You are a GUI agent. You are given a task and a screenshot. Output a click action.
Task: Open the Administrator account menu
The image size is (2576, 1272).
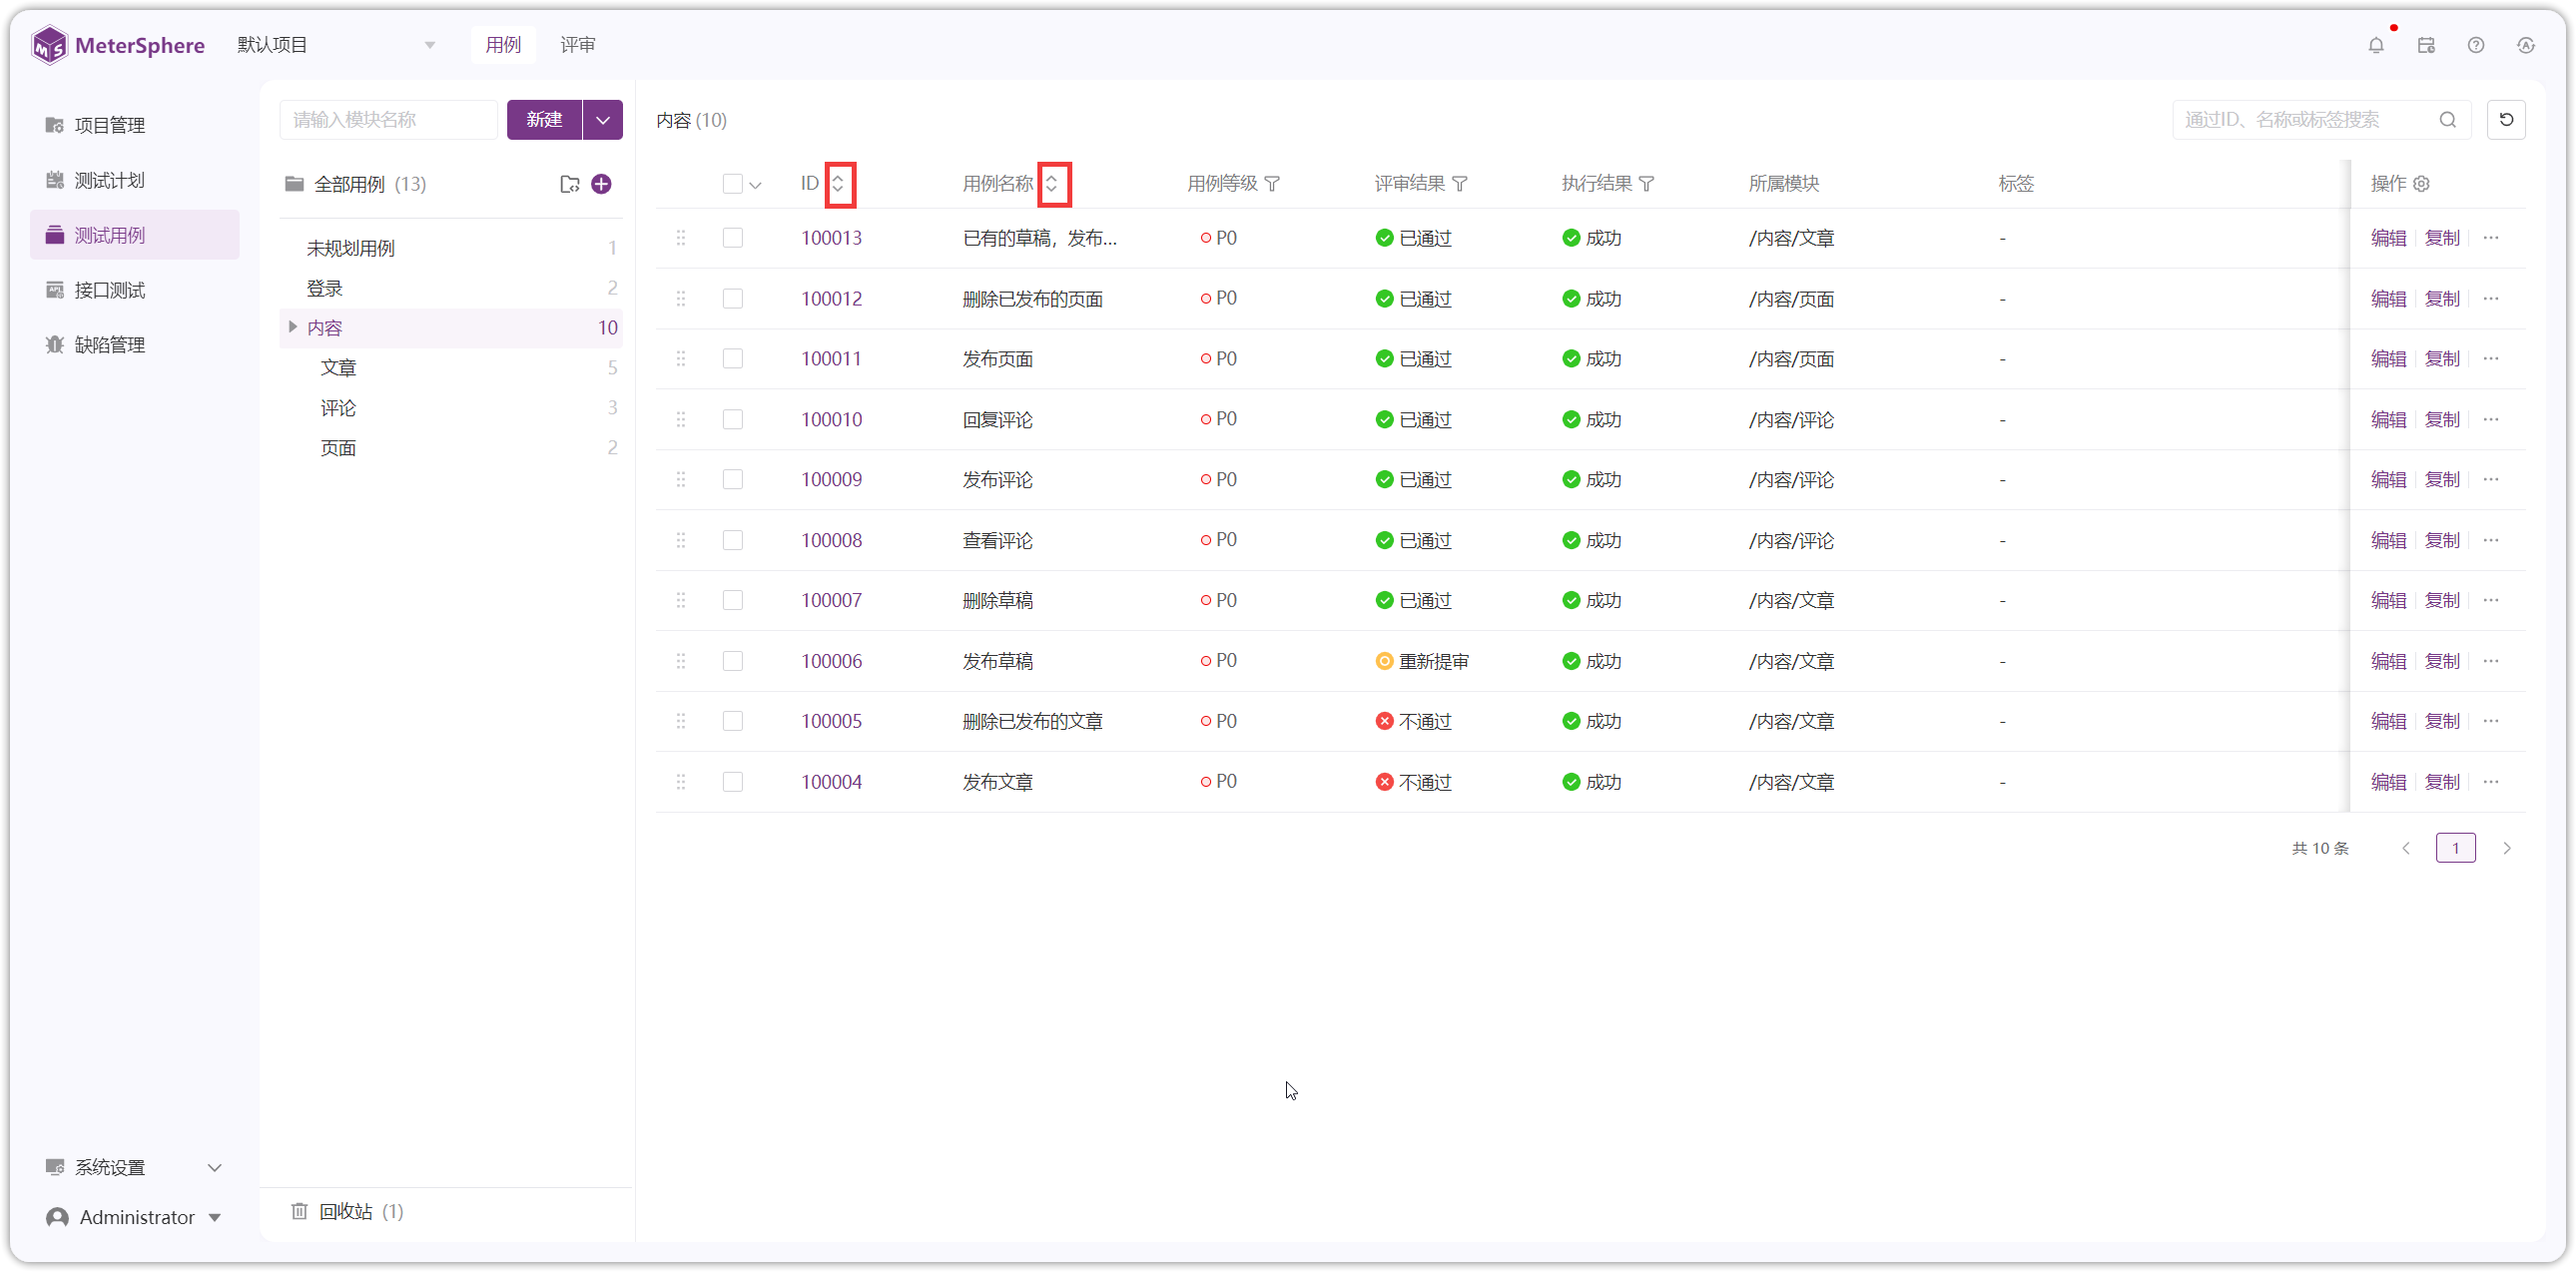pyautogui.click(x=134, y=1218)
